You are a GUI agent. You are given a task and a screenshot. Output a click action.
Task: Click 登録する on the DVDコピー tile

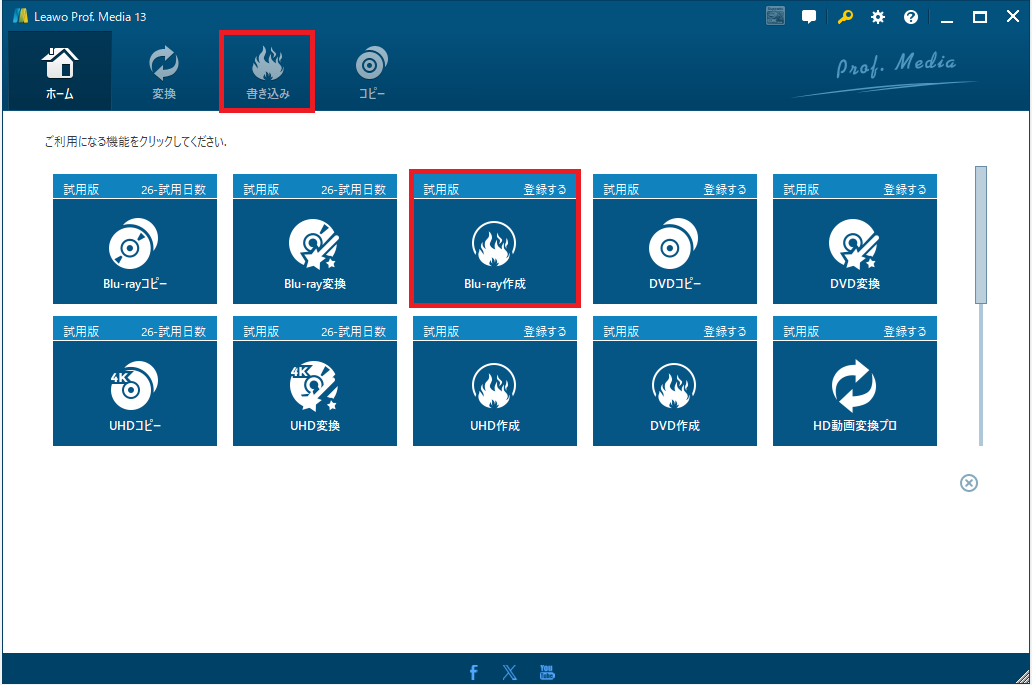(725, 190)
